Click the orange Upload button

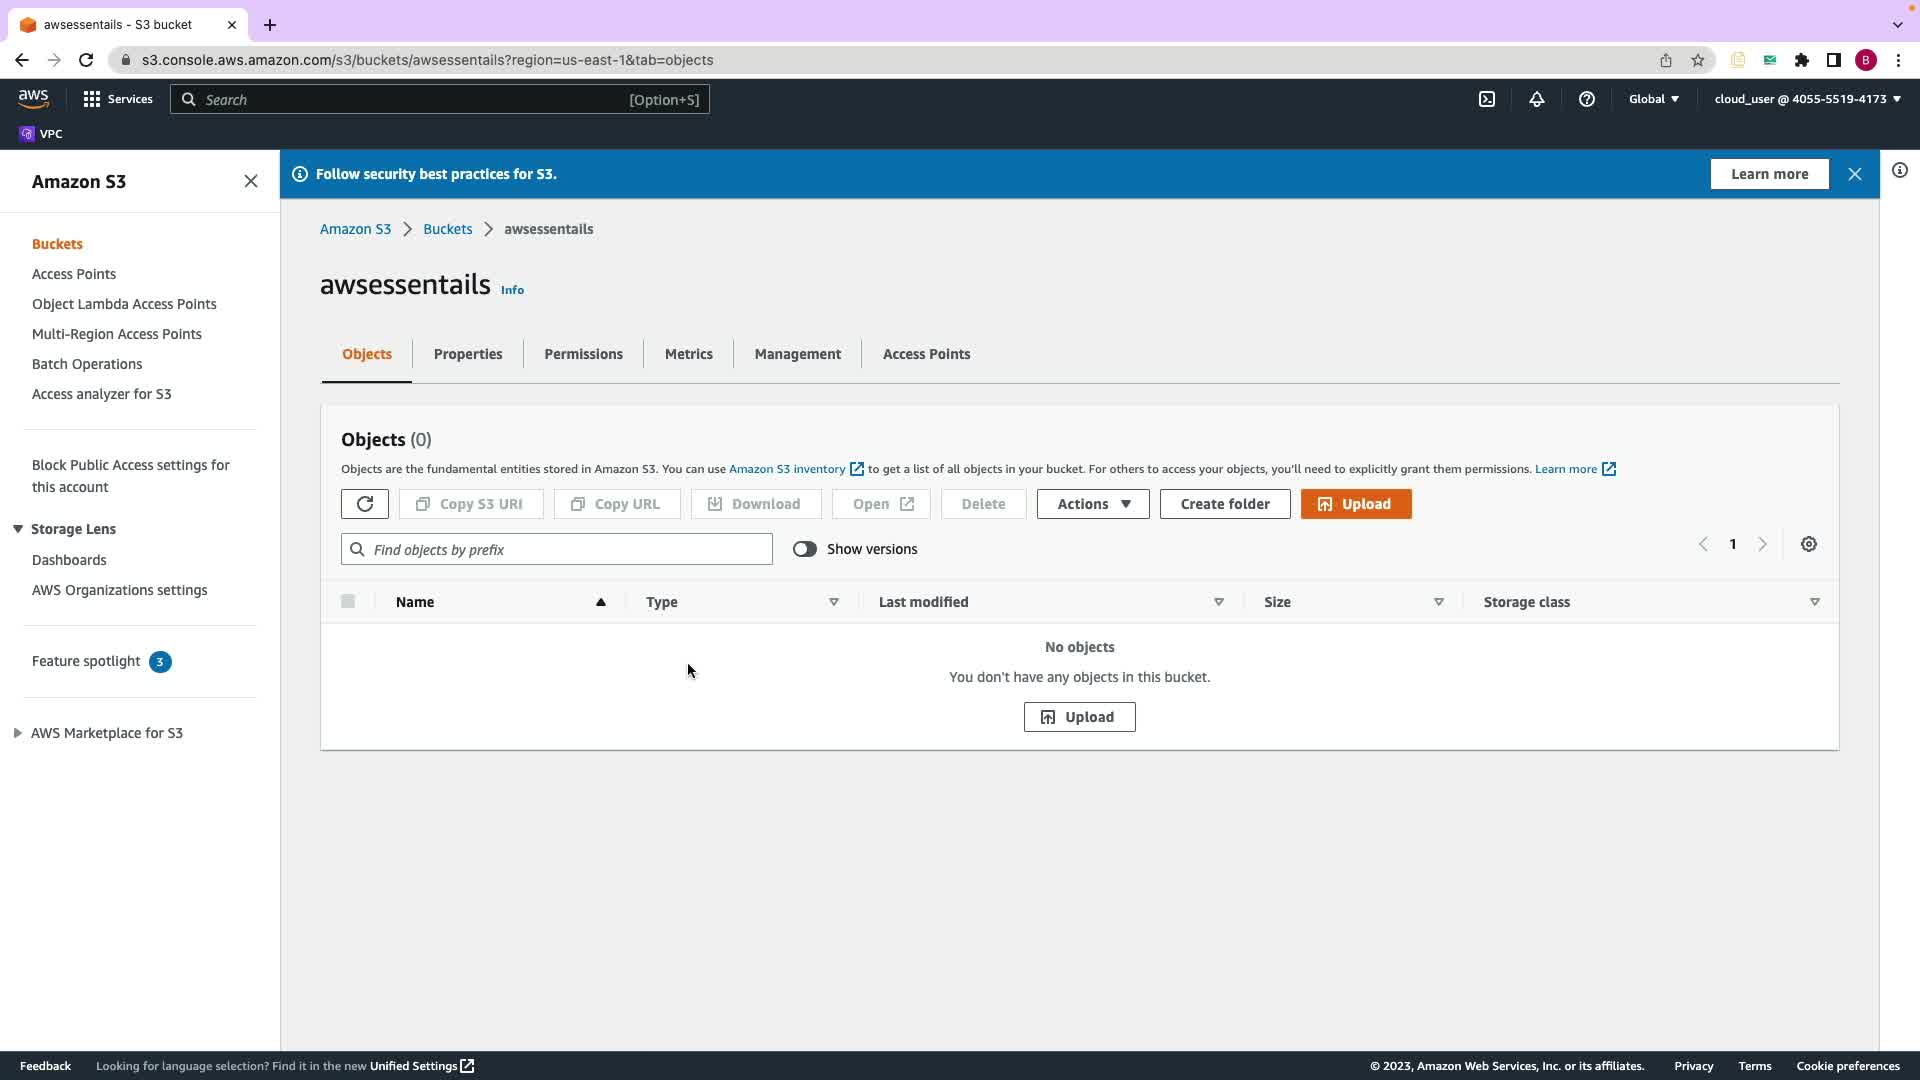tap(1356, 504)
